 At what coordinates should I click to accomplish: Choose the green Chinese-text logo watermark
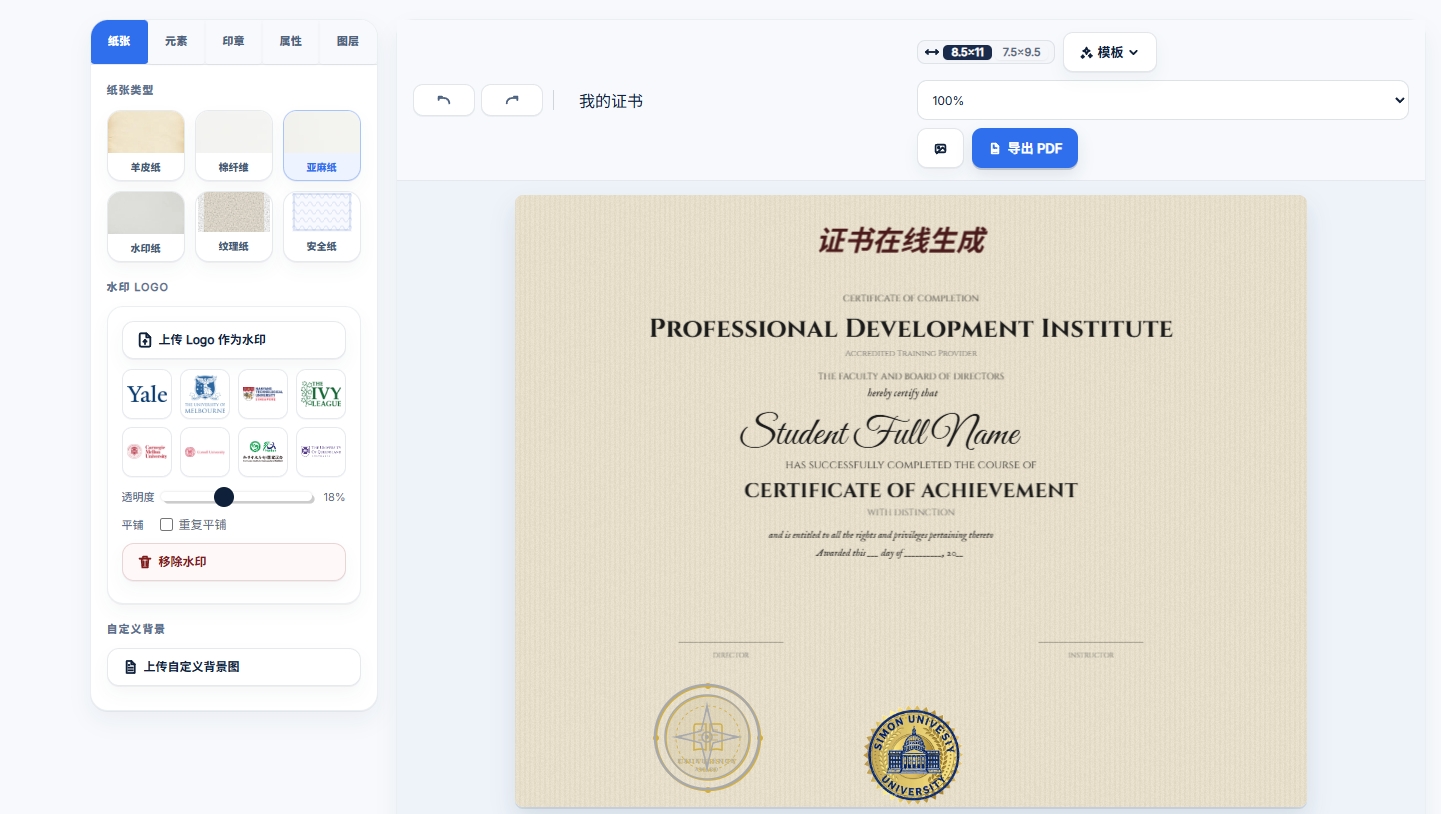(x=263, y=452)
